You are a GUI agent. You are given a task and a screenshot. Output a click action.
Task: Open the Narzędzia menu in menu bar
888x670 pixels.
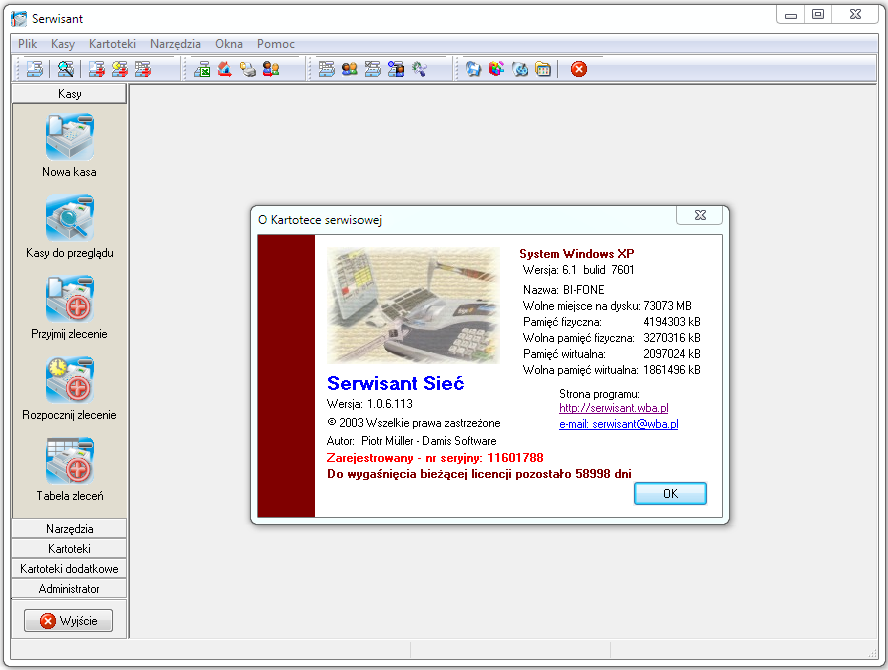click(x=175, y=44)
